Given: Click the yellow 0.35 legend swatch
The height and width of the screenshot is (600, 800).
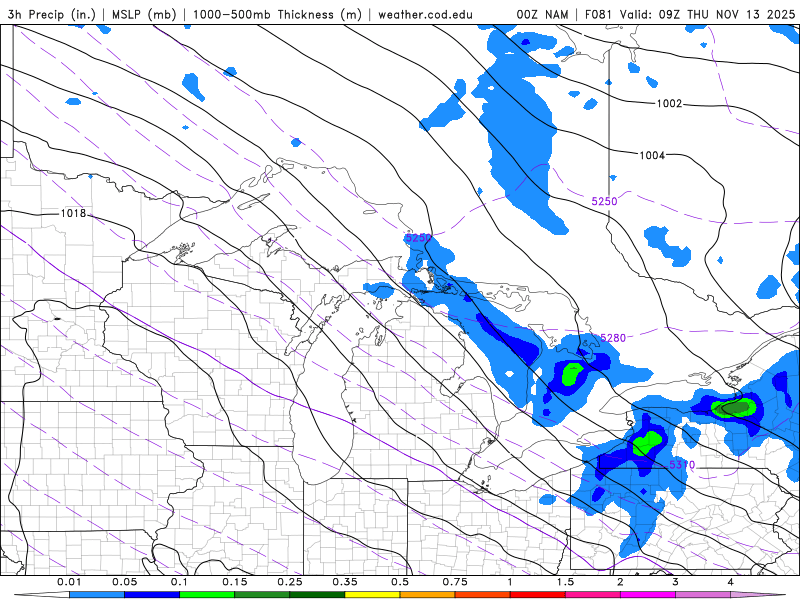Looking at the screenshot, I should tap(372, 595).
